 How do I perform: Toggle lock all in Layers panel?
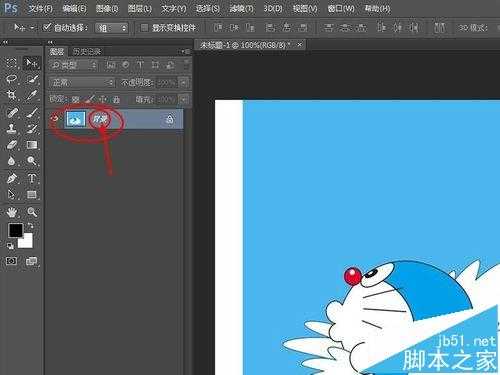click(x=116, y=99)
